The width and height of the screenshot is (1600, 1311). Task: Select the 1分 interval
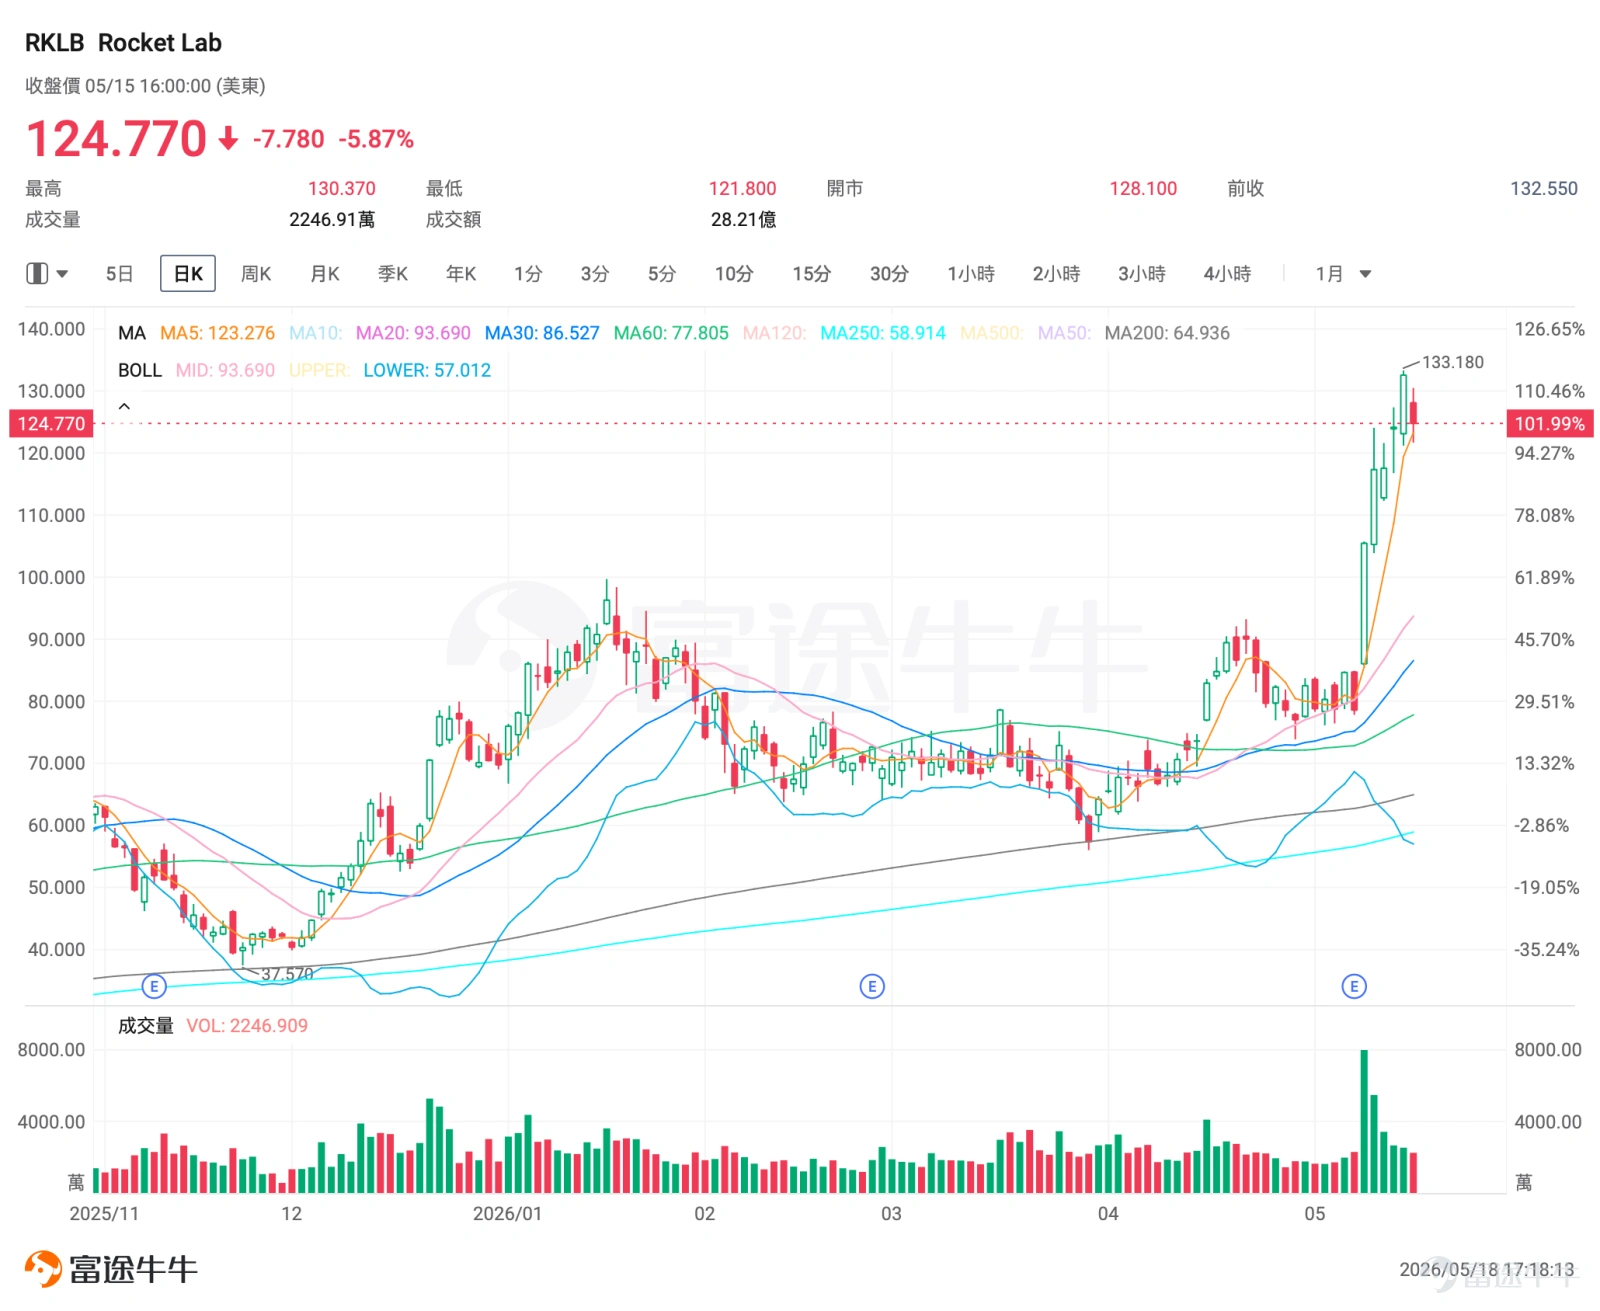(x=528, y=274)
